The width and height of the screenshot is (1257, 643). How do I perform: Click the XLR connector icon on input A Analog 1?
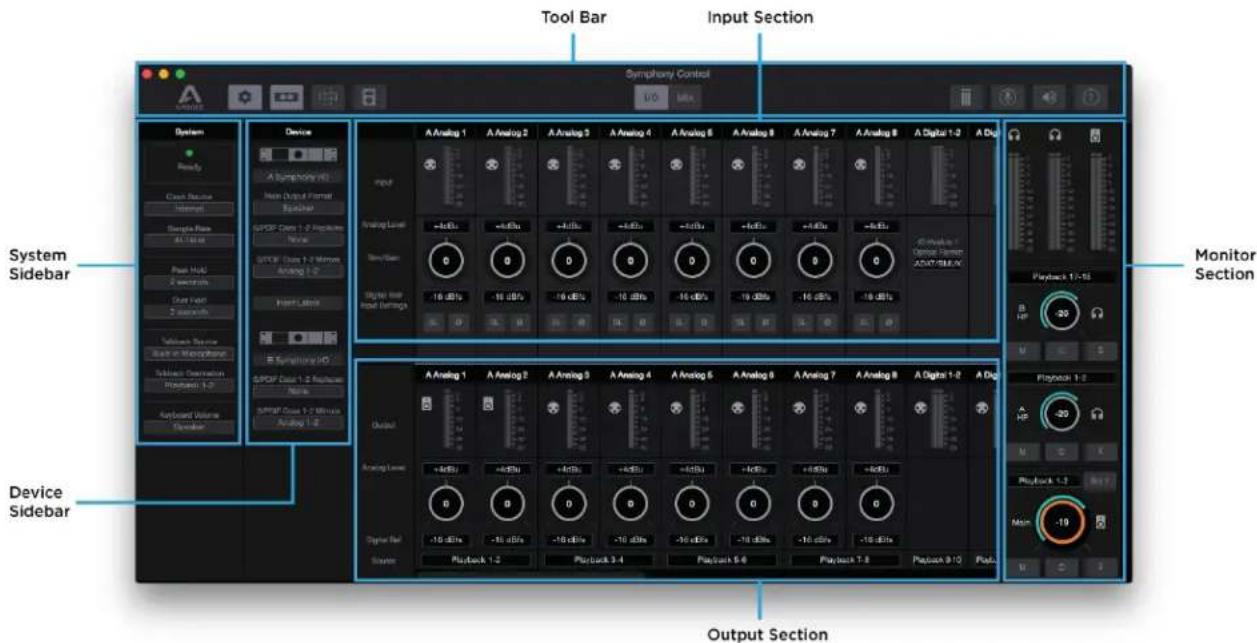[x=431, y=166]
